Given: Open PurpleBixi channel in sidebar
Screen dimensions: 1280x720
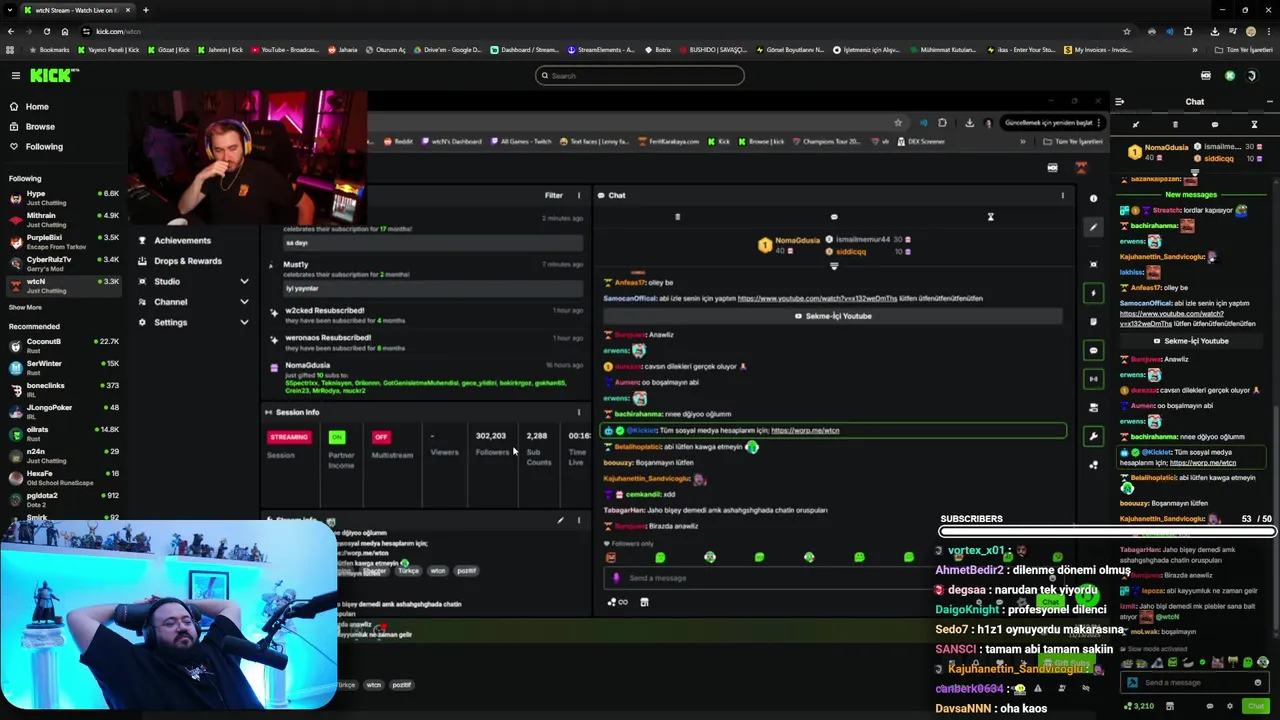Looking at the screenshot, I should click(62, 241).
